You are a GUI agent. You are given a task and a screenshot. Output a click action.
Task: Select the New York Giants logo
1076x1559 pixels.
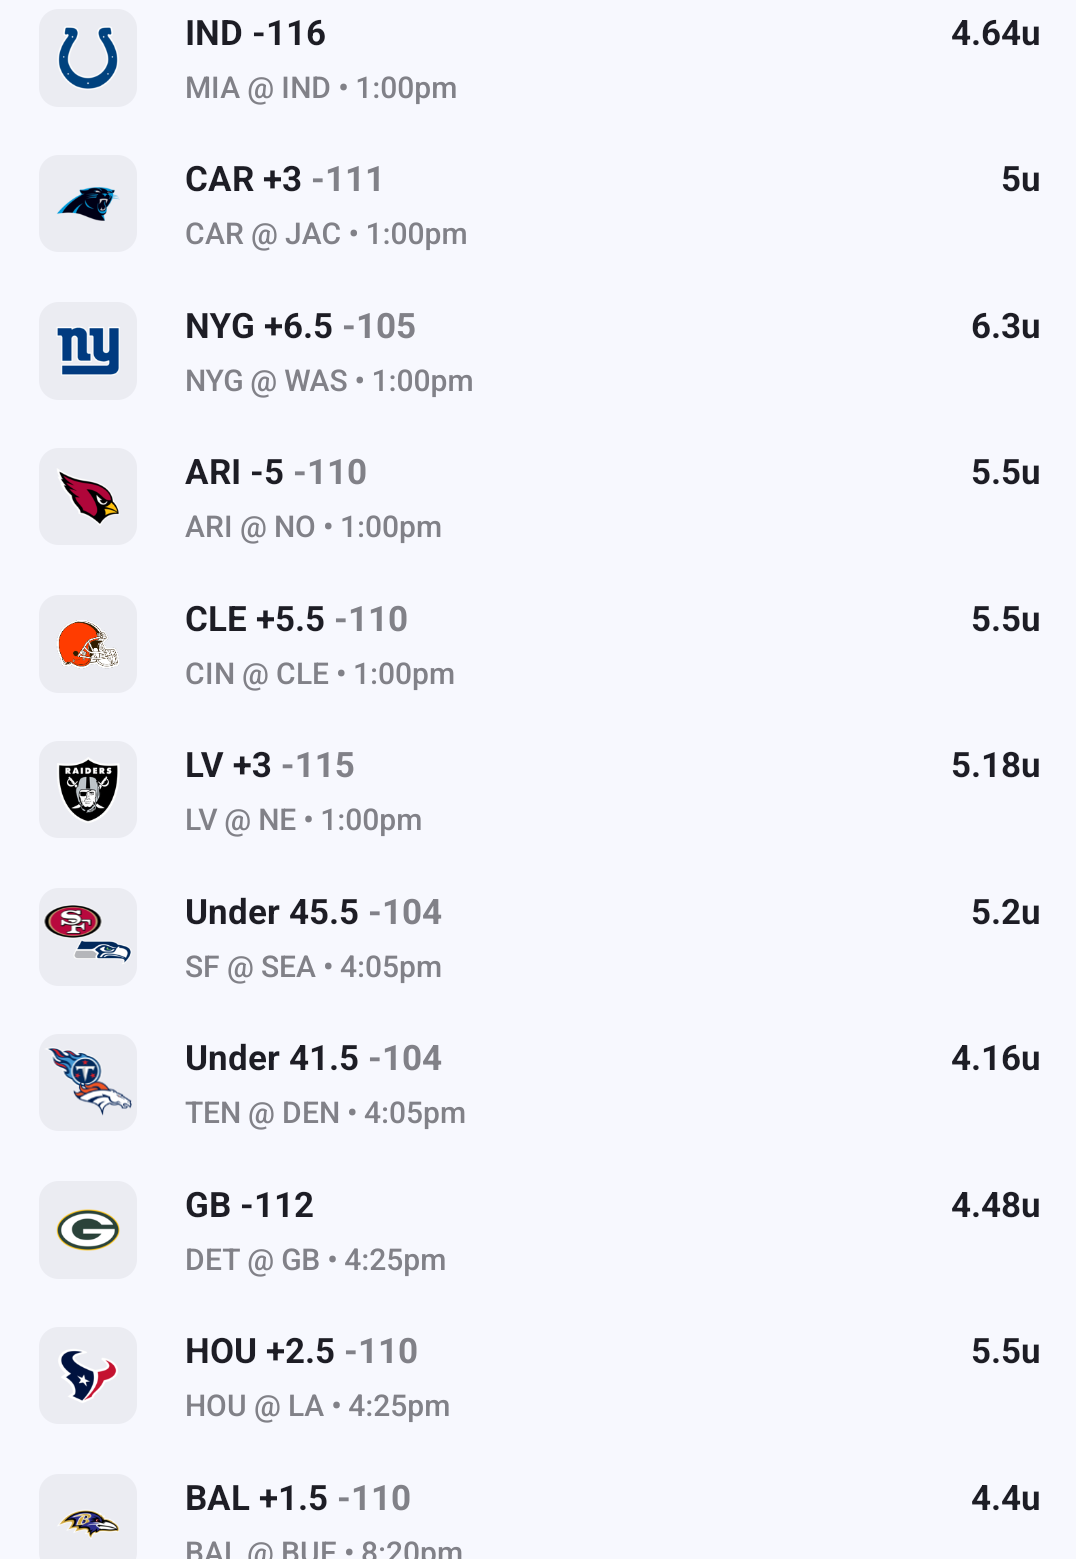[88, 351]
